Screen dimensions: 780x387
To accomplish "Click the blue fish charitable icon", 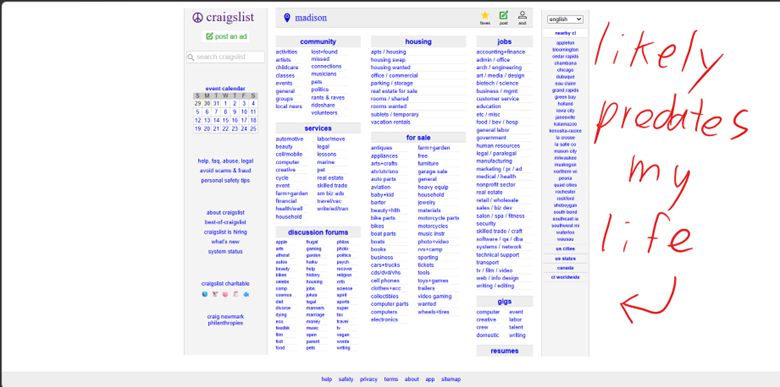I will [x=246, y=294].
